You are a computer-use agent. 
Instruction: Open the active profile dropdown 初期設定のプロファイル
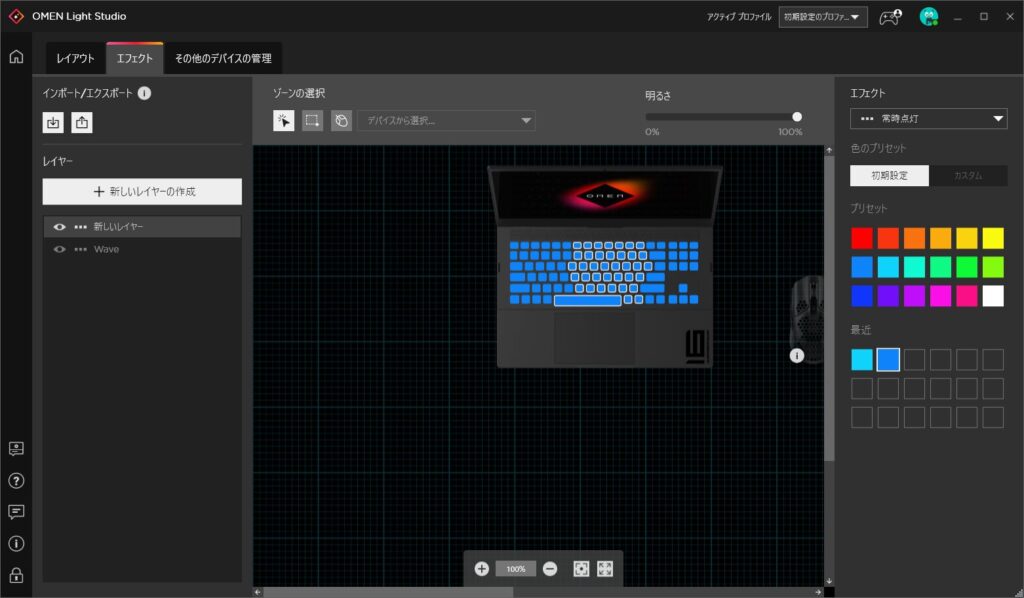tap(823, 17)
